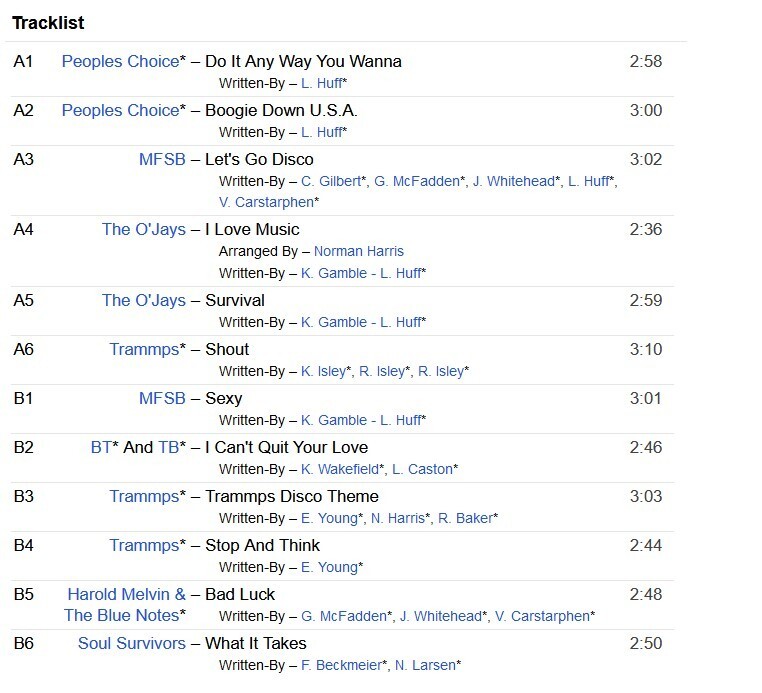This screenshot has height=693, width=762.
Task: Open The O'Jays link for I Love Music
Action: click(x=144, y=229)
